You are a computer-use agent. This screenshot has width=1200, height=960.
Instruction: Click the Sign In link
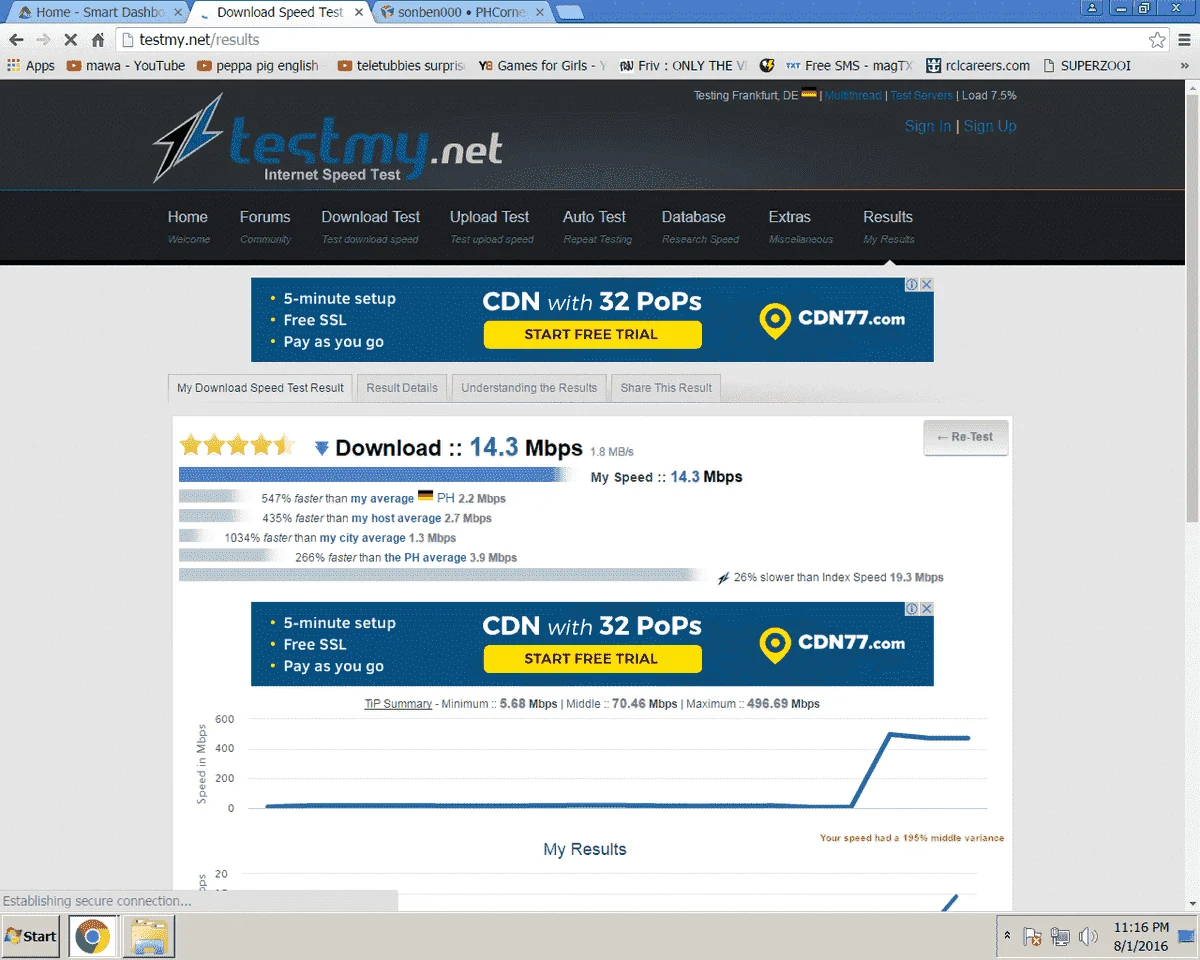point(927,126)
